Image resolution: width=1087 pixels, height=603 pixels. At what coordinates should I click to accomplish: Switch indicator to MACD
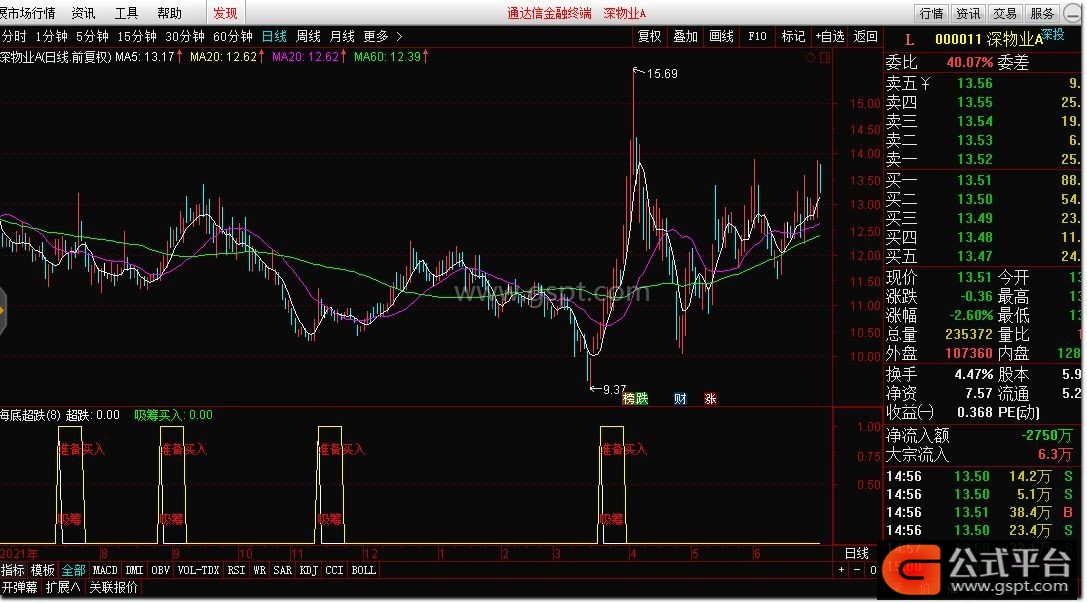click(105, 570)
